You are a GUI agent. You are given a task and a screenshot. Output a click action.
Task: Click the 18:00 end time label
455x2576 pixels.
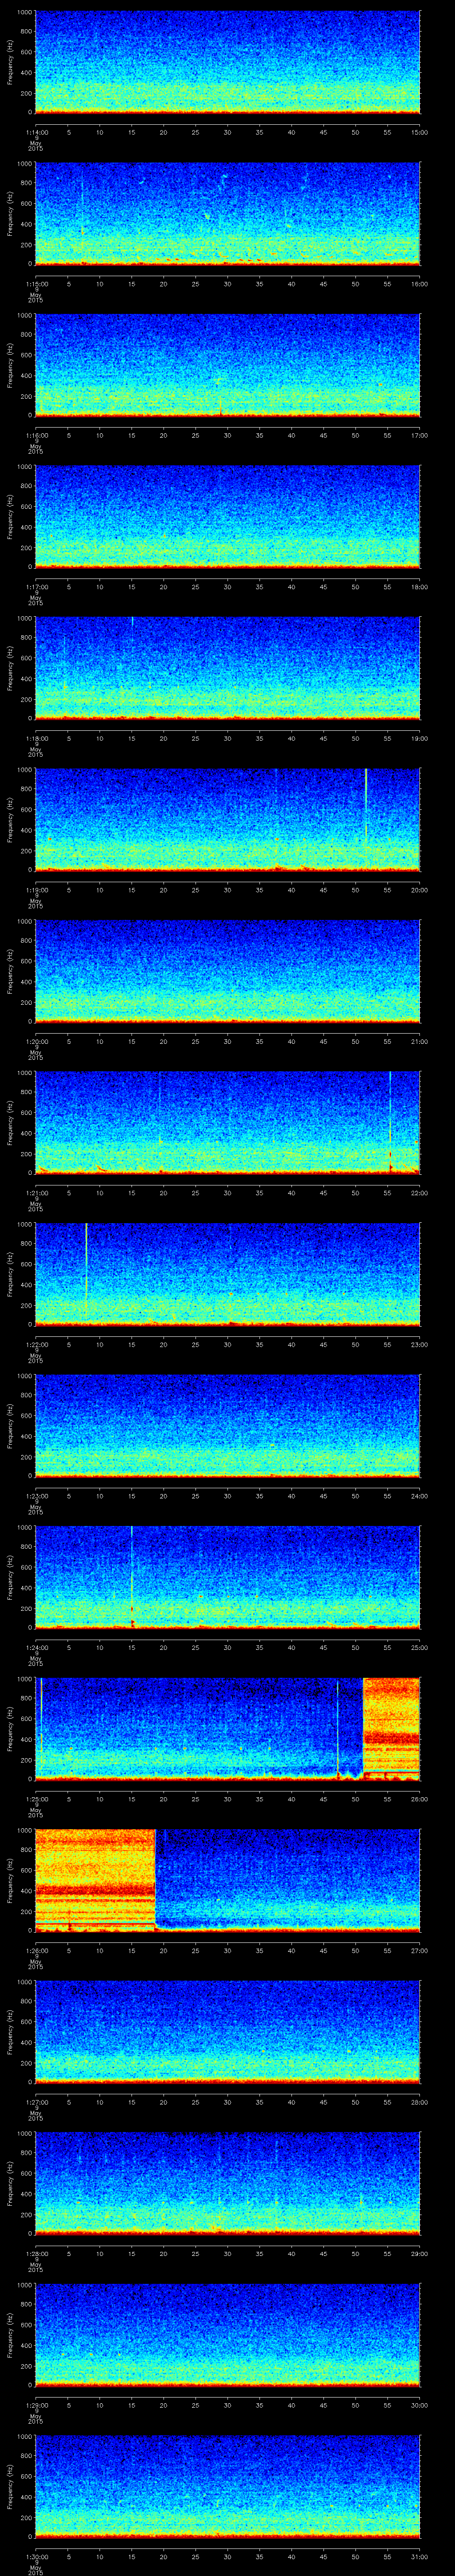tap(420, 587)
